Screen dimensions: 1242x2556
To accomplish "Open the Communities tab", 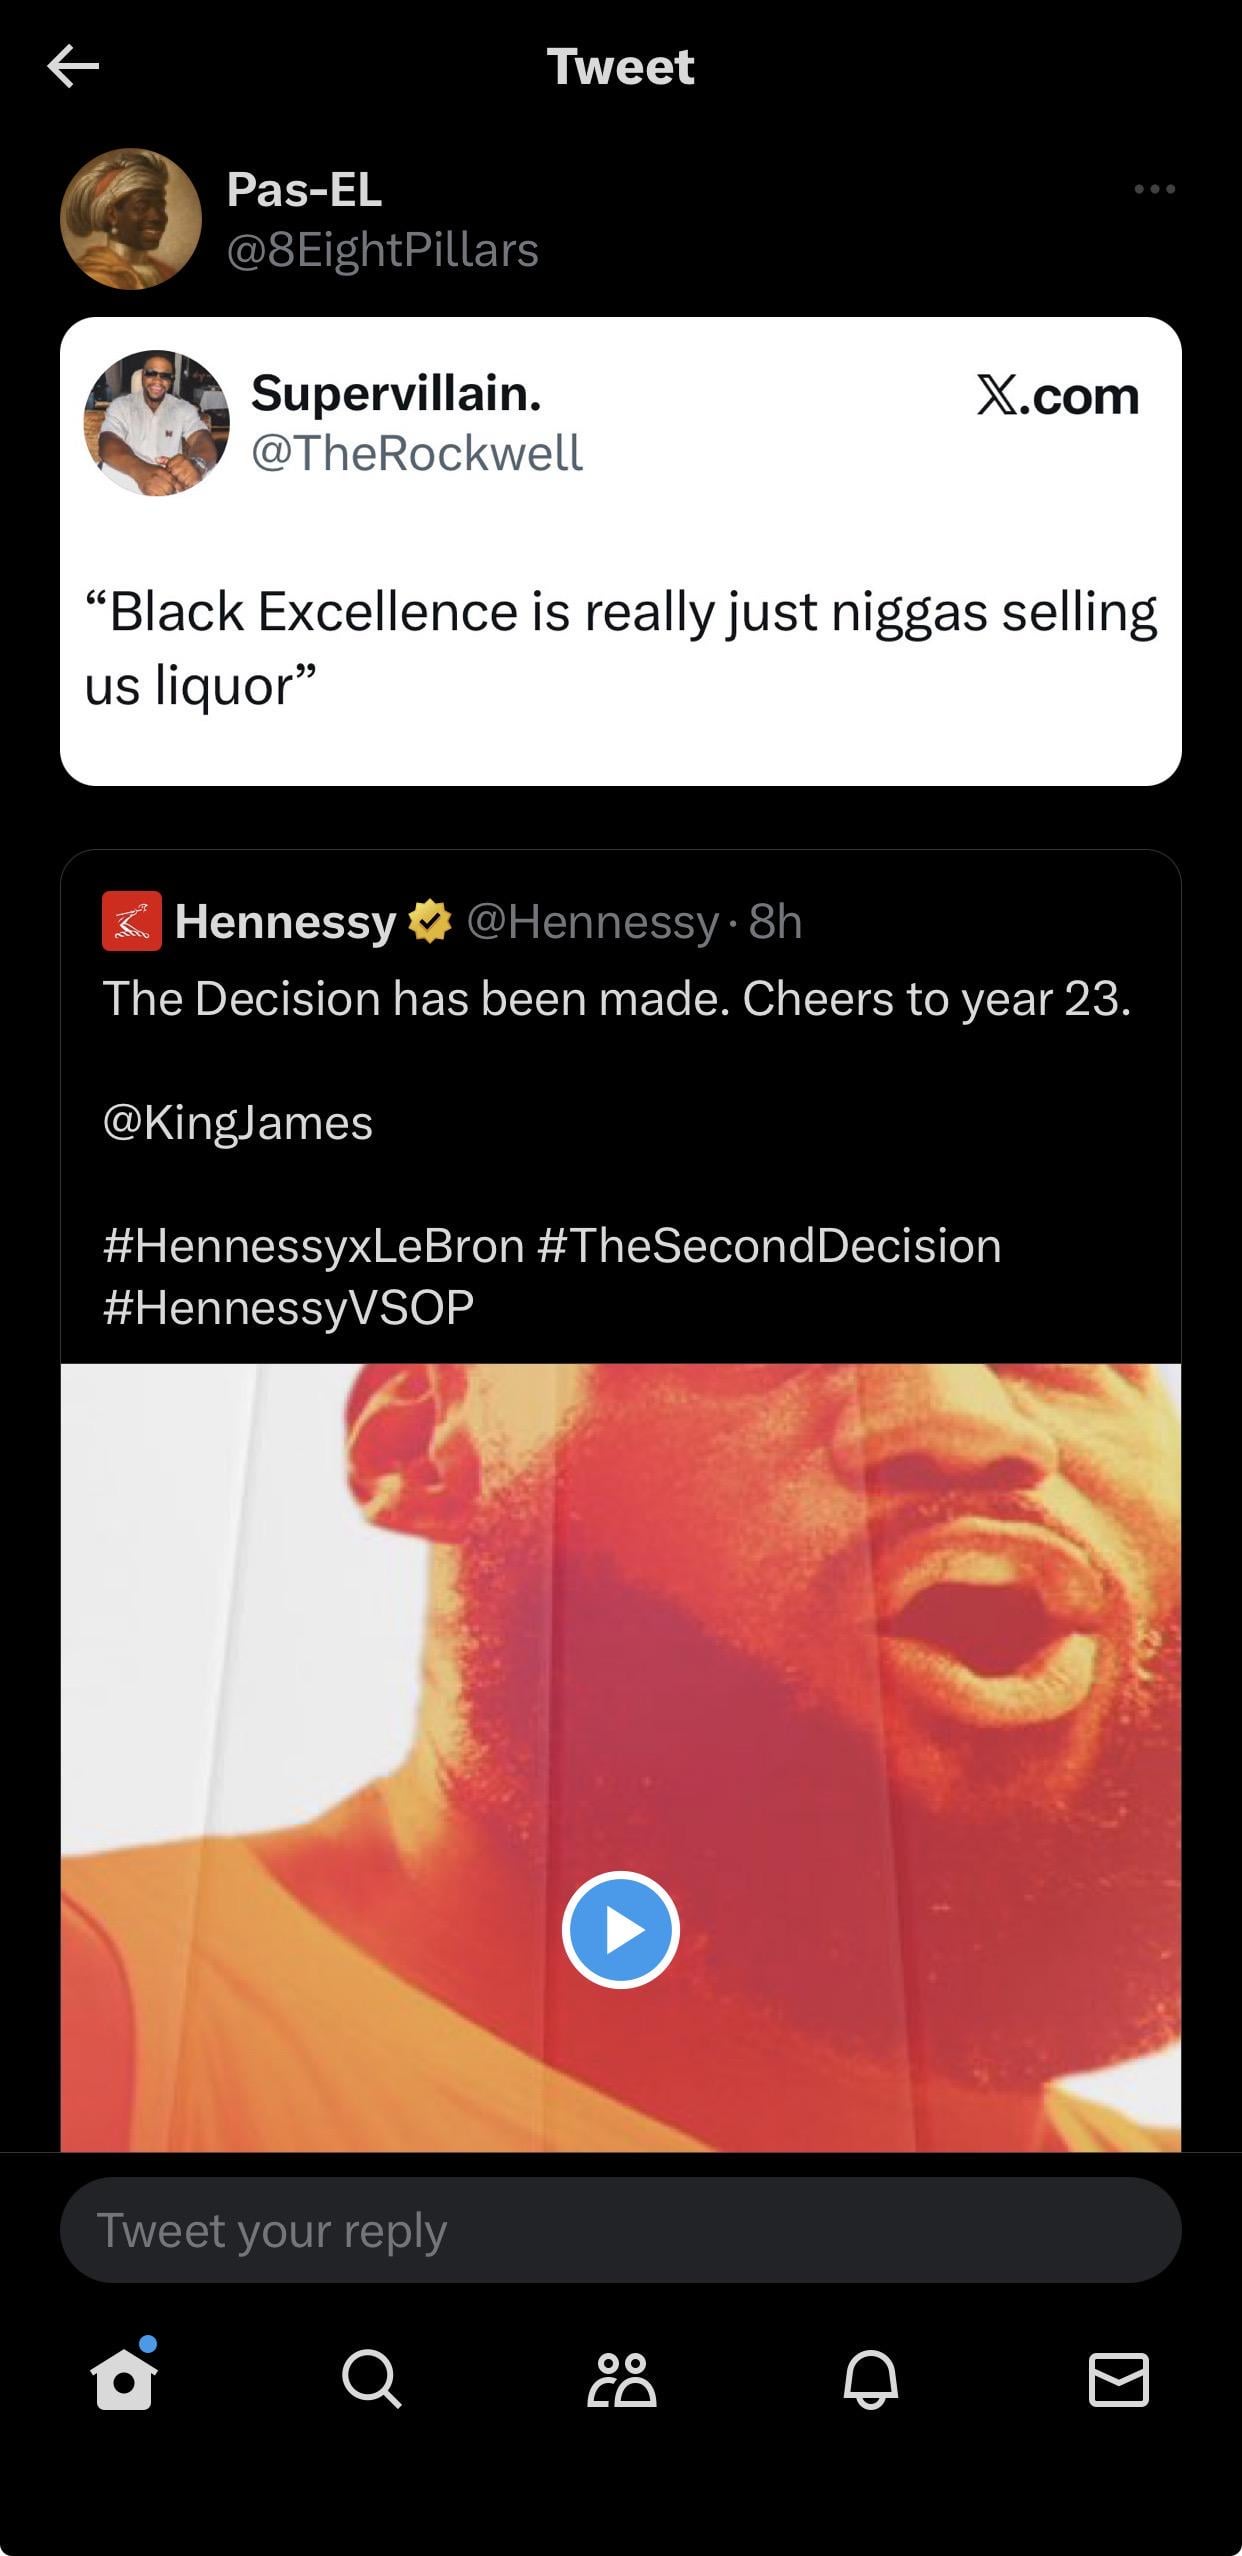I will (621, 2379).
